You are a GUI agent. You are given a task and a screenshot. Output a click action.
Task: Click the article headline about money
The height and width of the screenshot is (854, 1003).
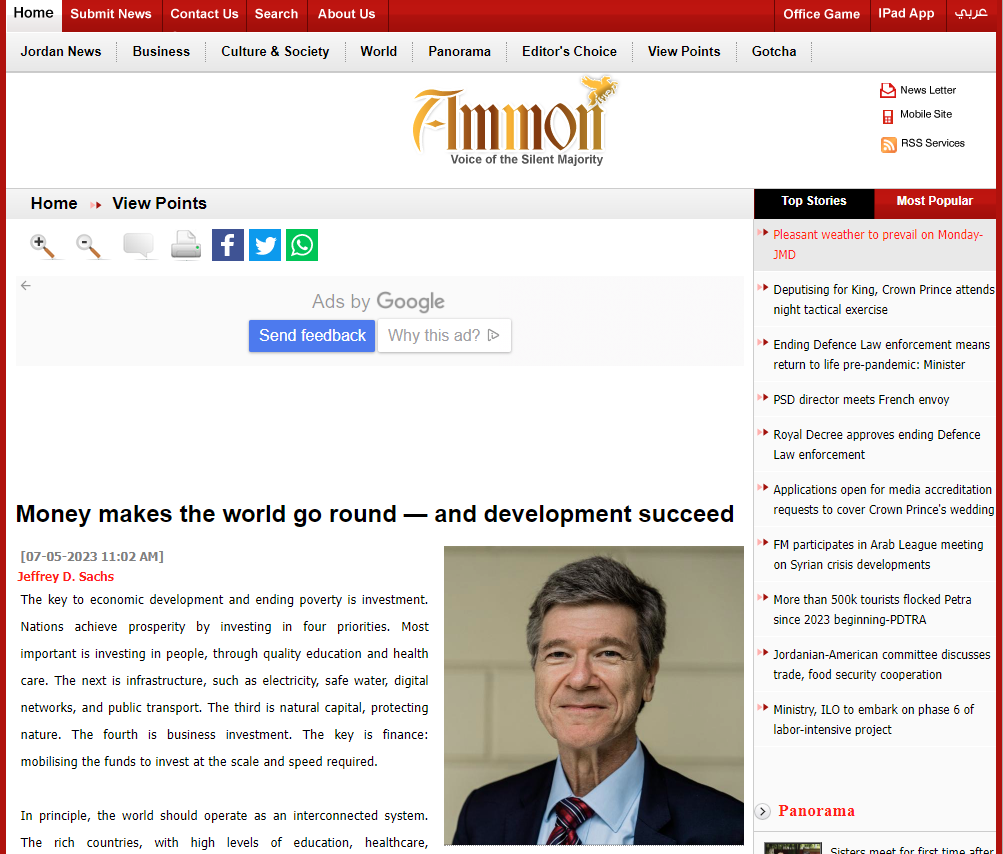[375, 514]
